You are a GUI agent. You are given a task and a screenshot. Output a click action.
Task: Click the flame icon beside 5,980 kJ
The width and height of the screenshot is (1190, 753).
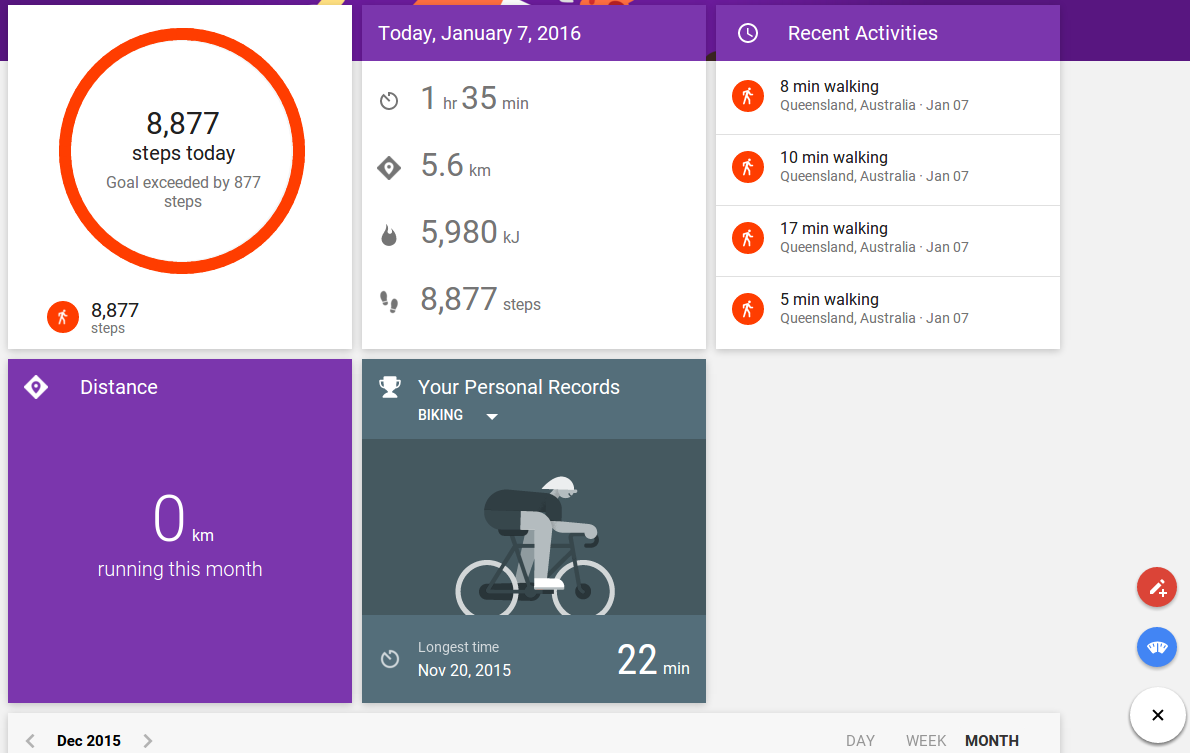click(389, 235)
